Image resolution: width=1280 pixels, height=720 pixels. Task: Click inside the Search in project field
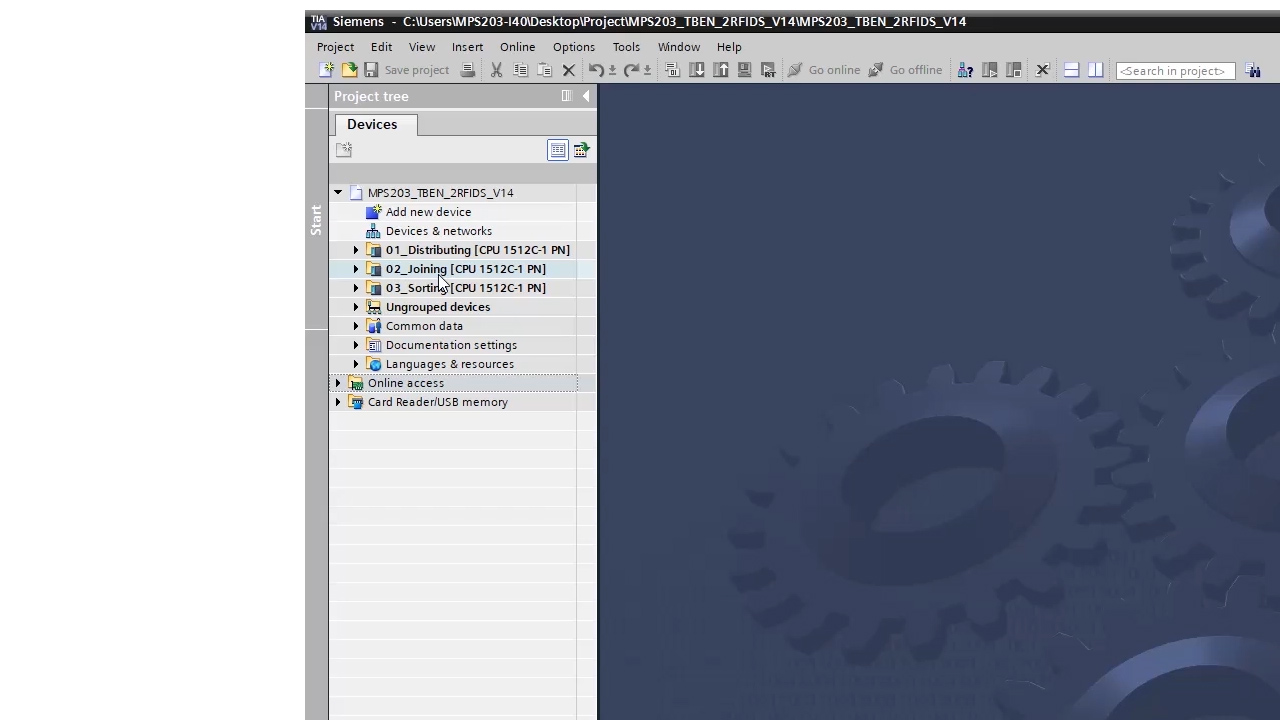[x=1175, y=70]
